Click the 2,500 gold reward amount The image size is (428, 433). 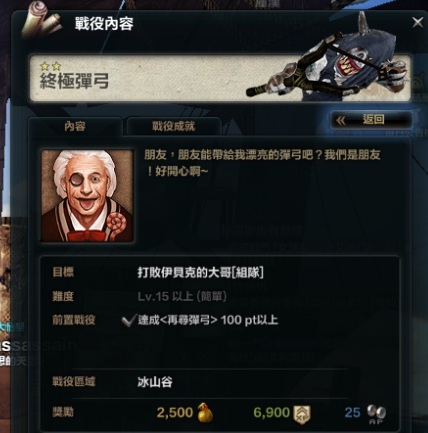click(175, 413)
